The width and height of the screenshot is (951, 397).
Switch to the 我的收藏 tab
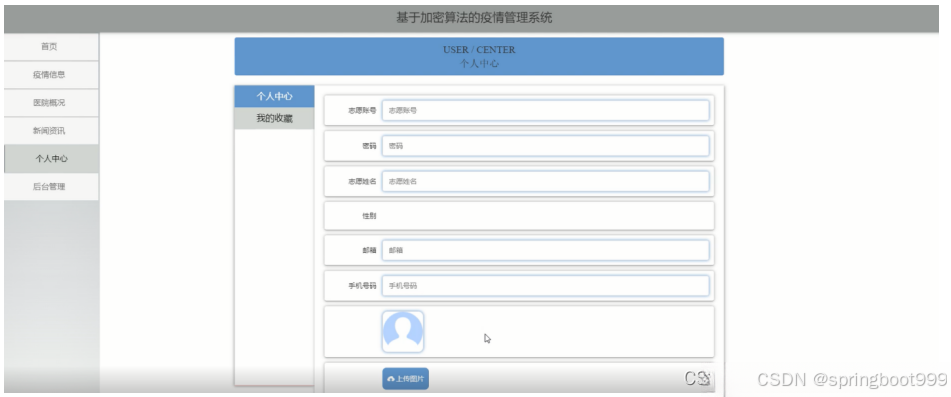click(274, 118)
